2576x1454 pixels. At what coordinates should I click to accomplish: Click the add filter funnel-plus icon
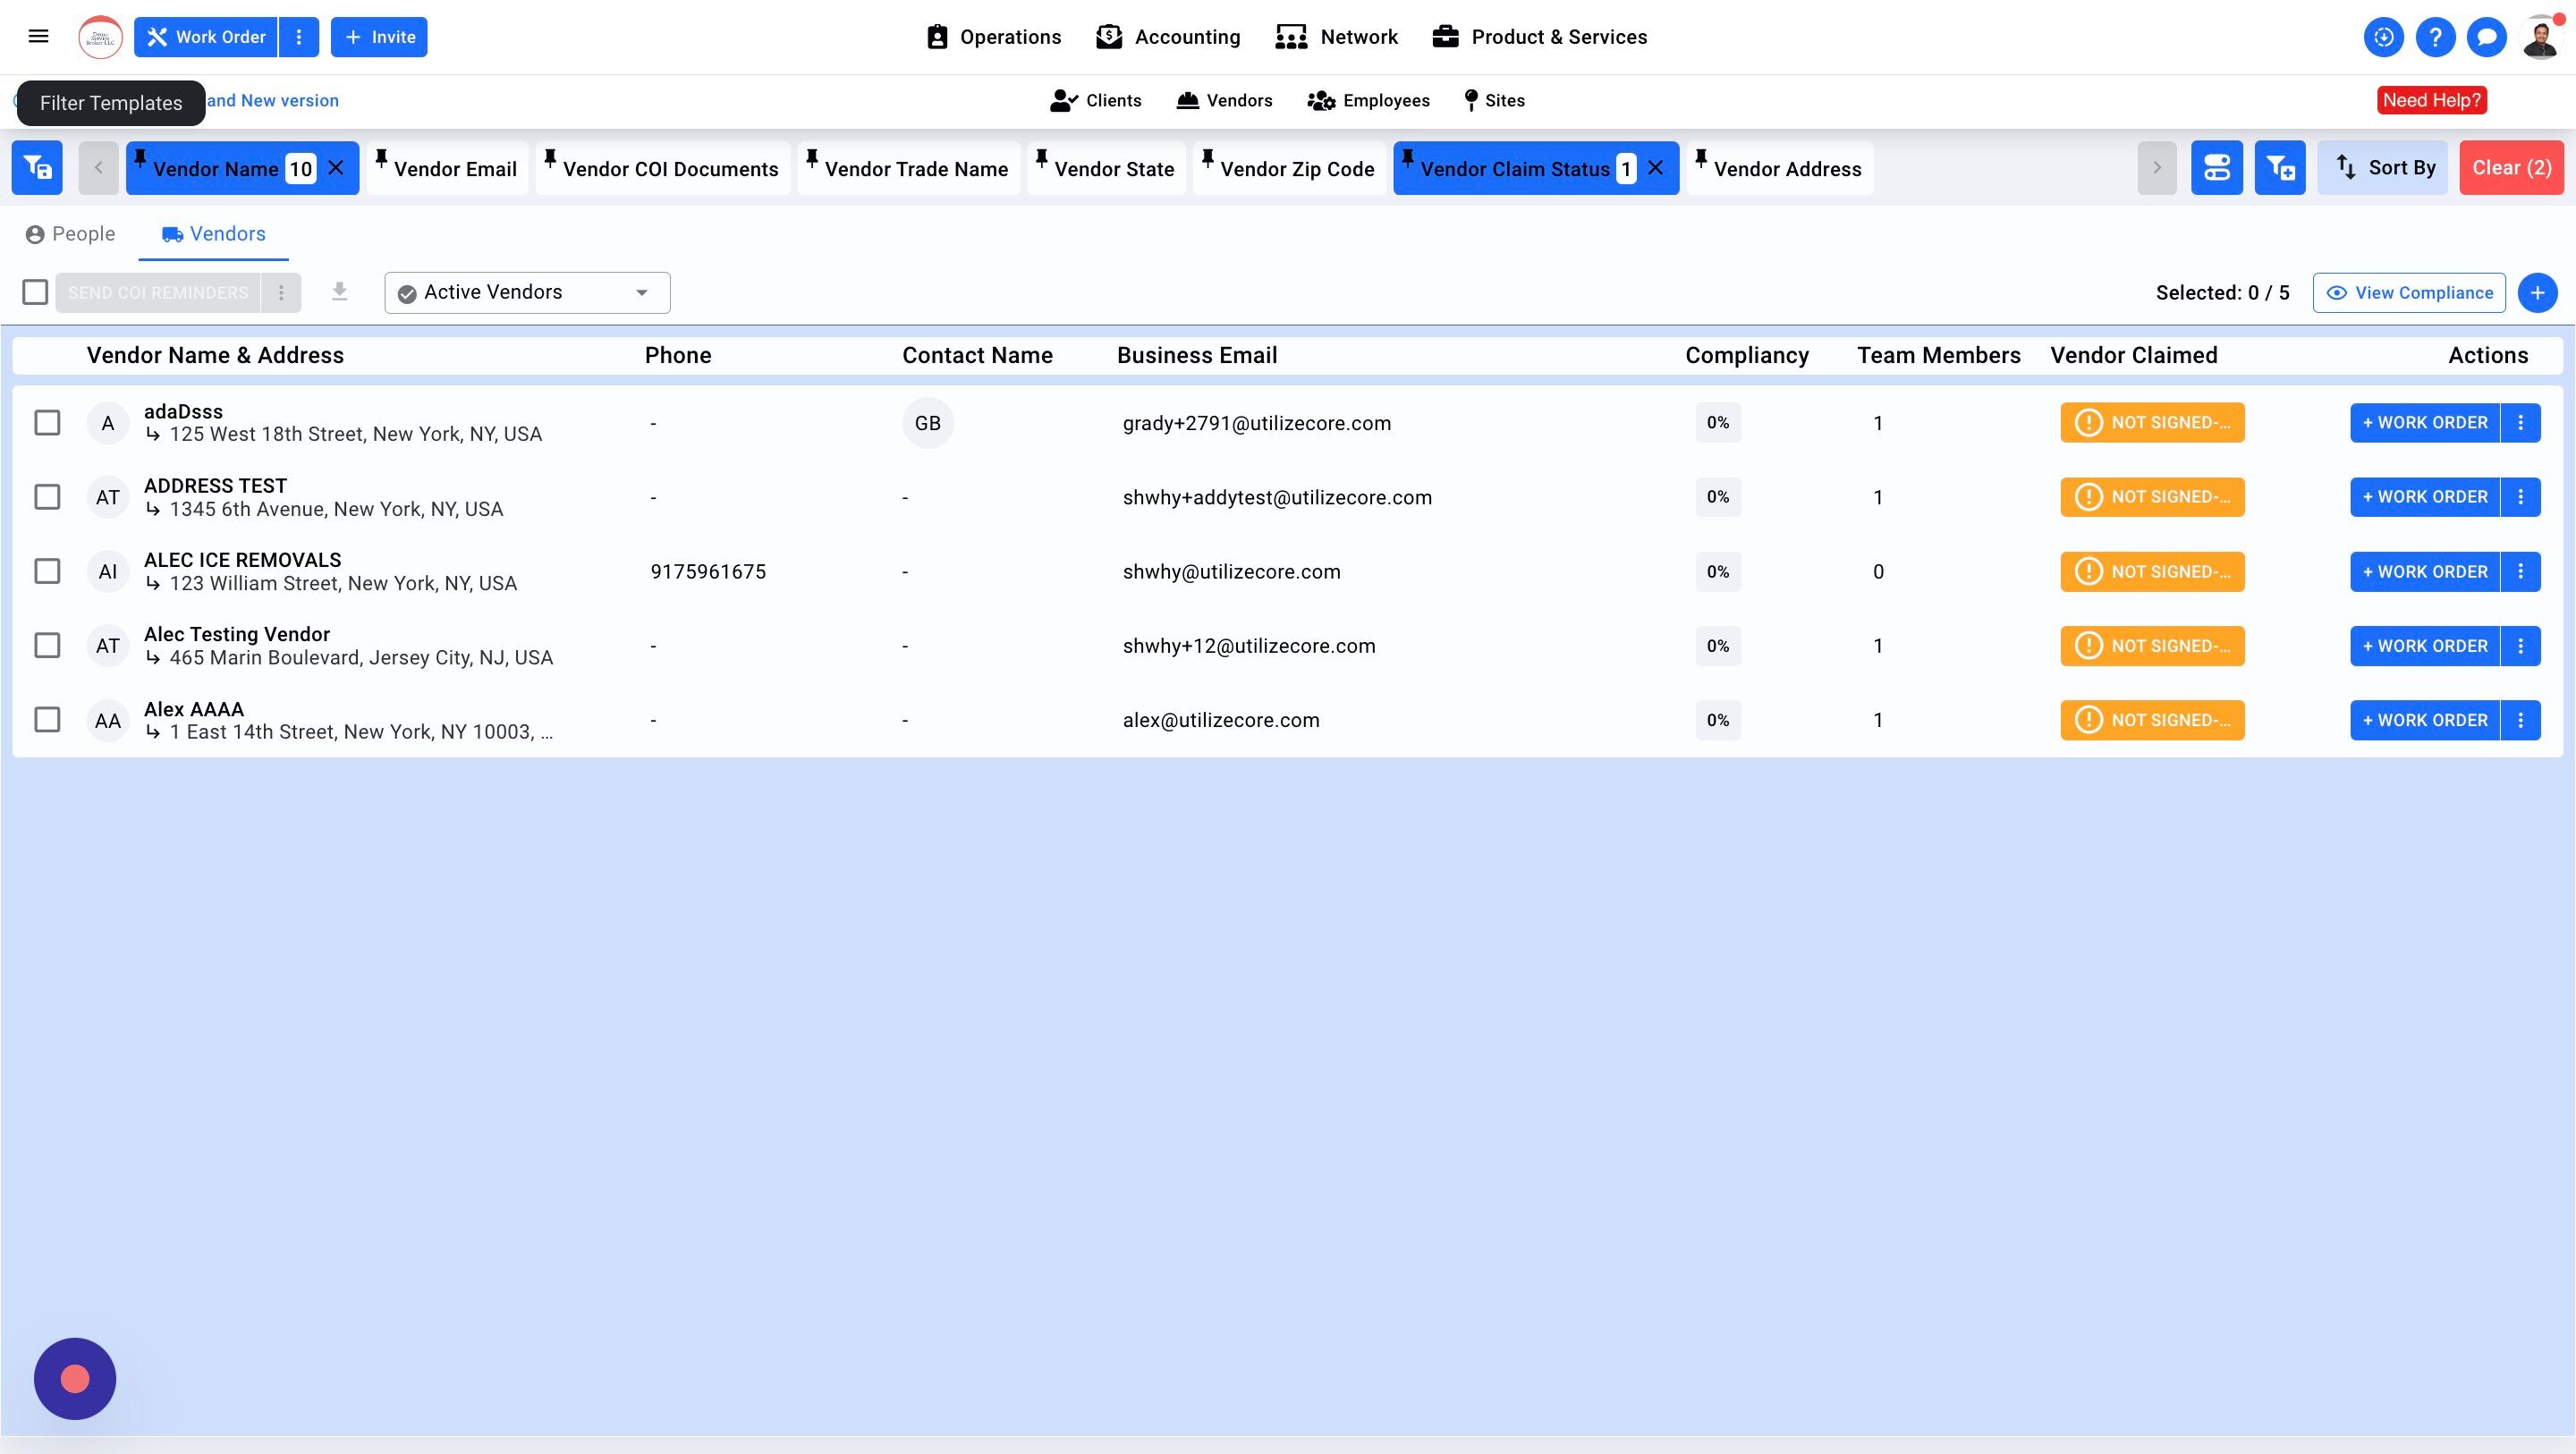pos(2279,168)
